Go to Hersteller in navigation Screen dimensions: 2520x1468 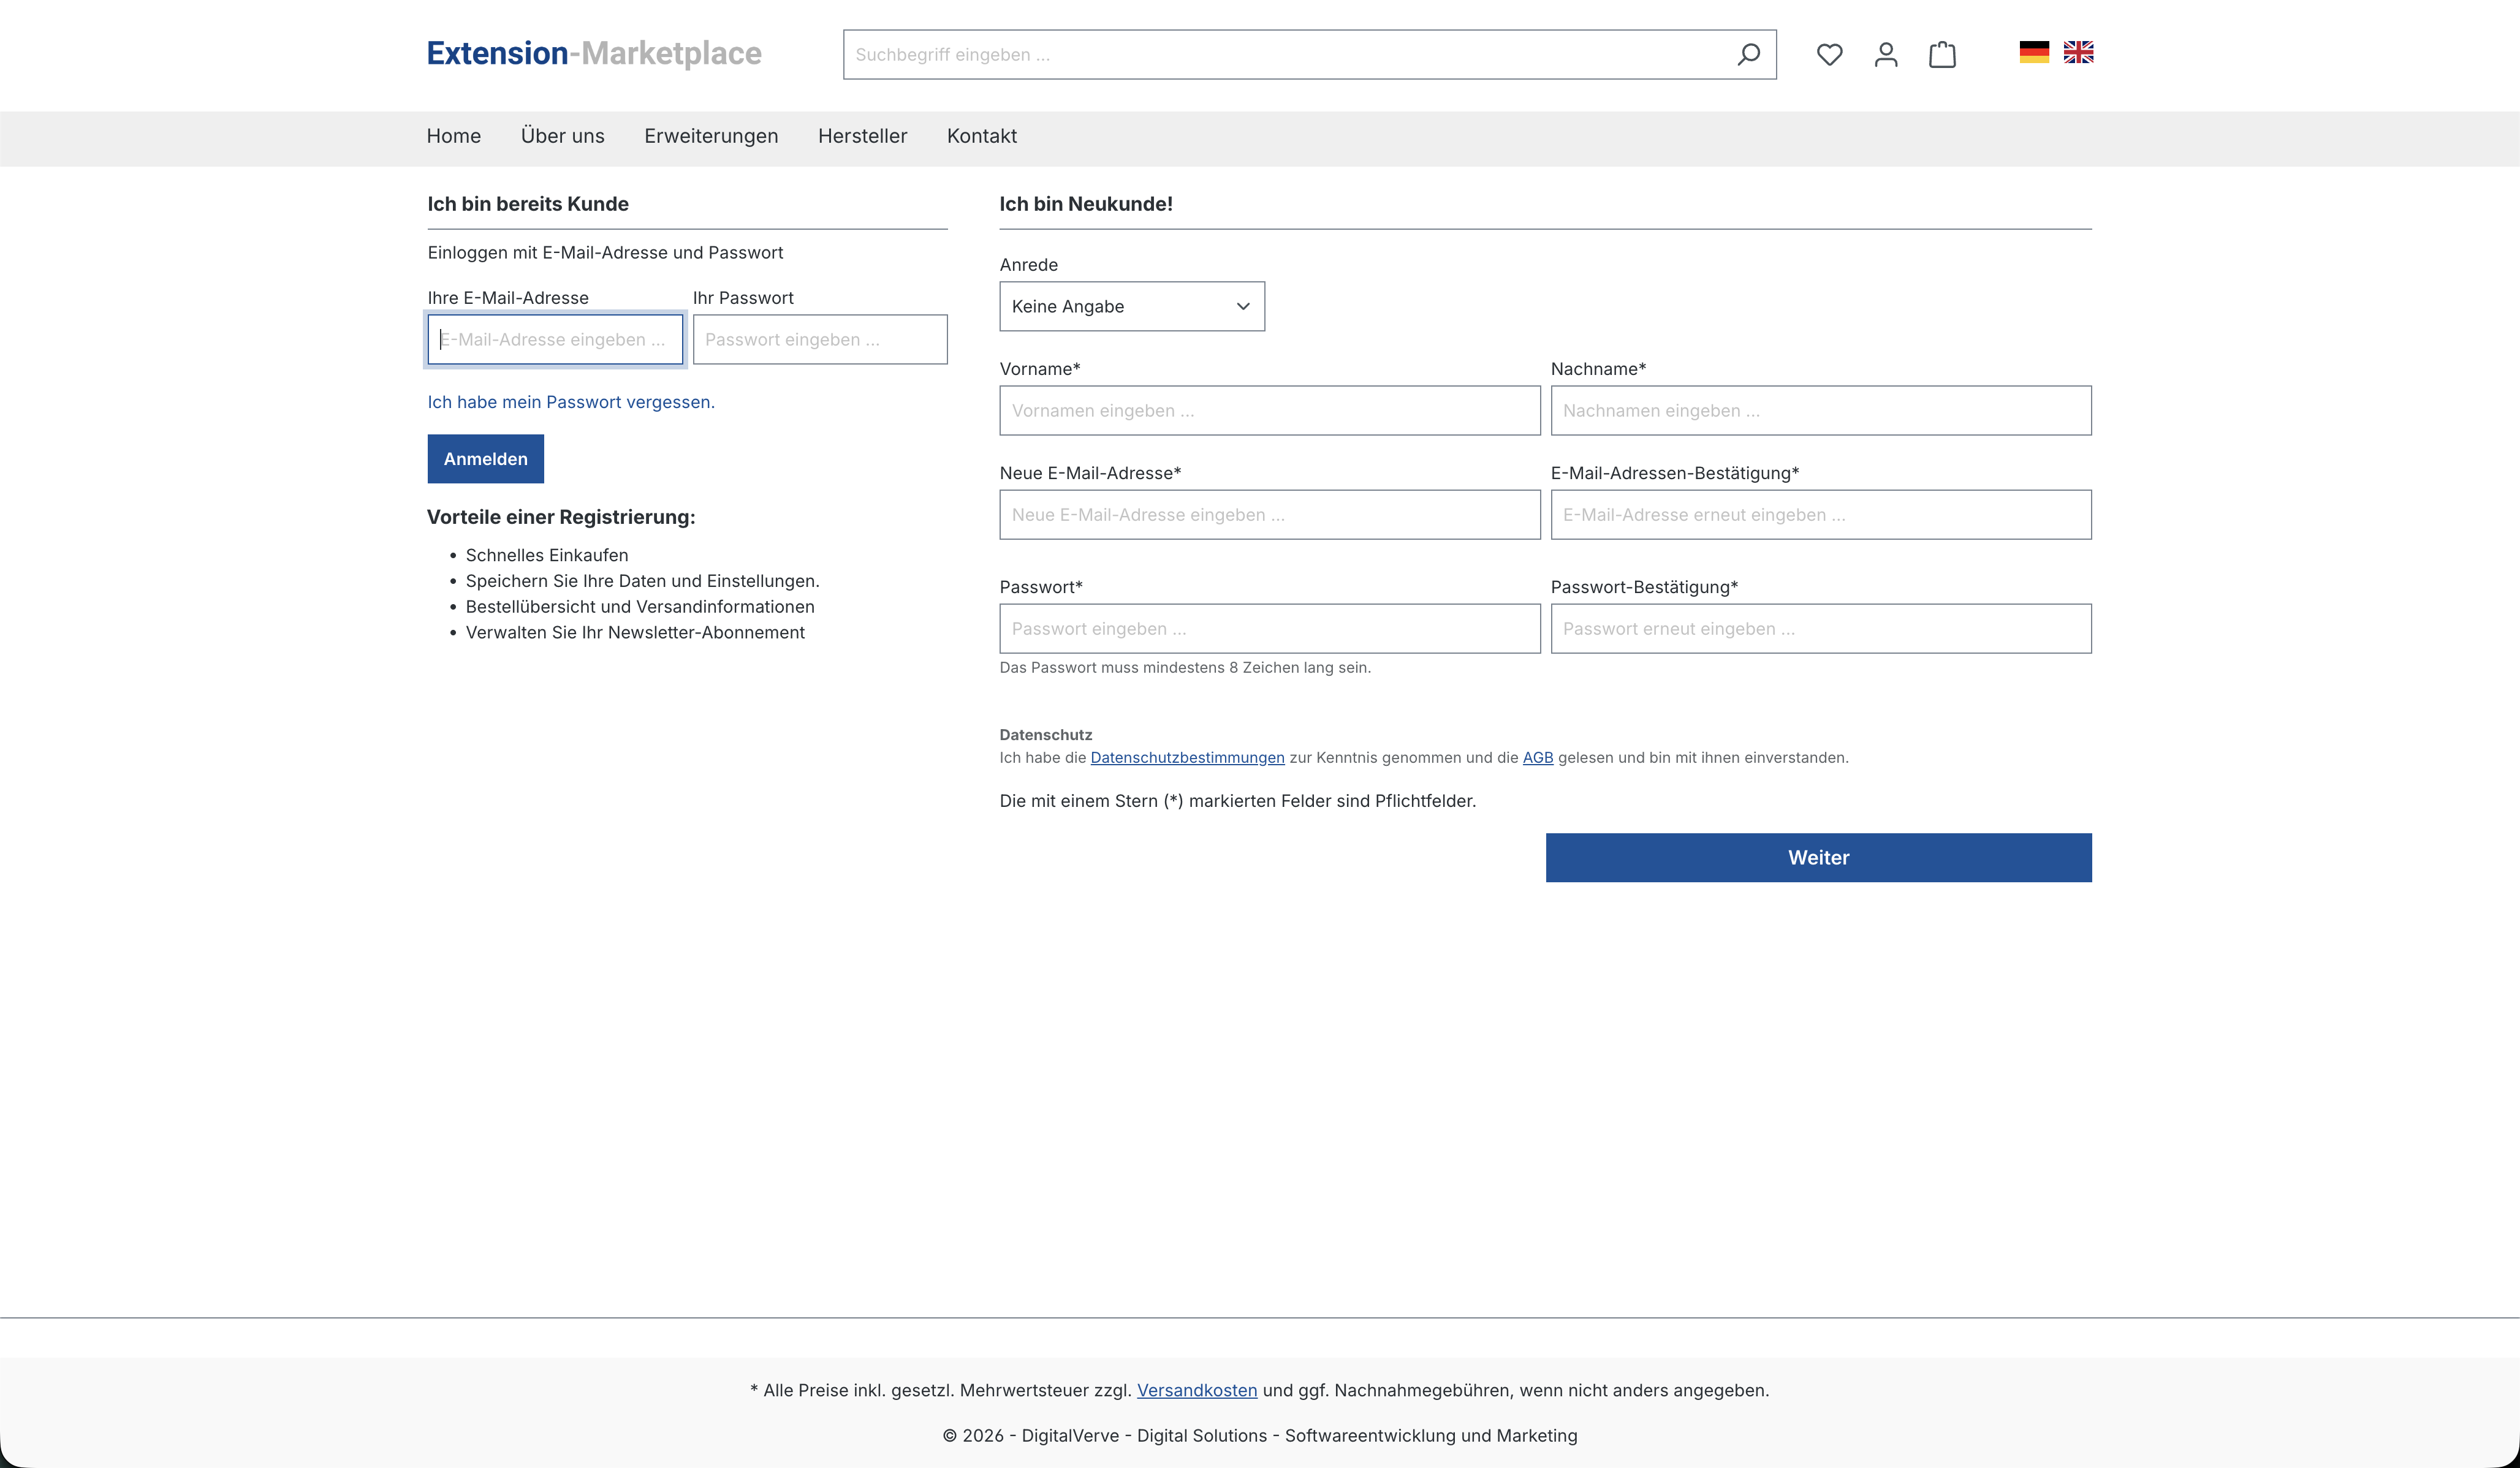pos(862,136)
